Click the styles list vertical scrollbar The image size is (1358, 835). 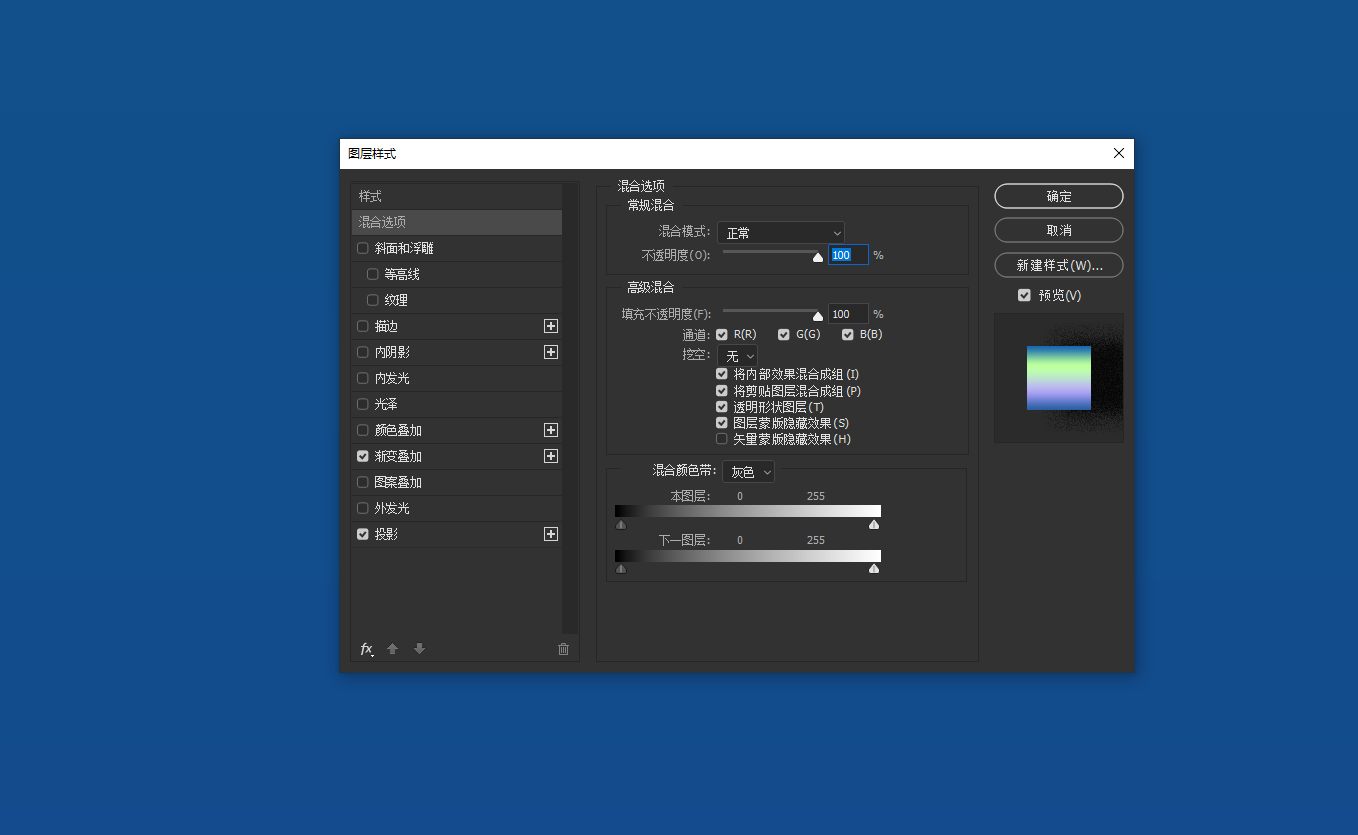pos(570,408)
